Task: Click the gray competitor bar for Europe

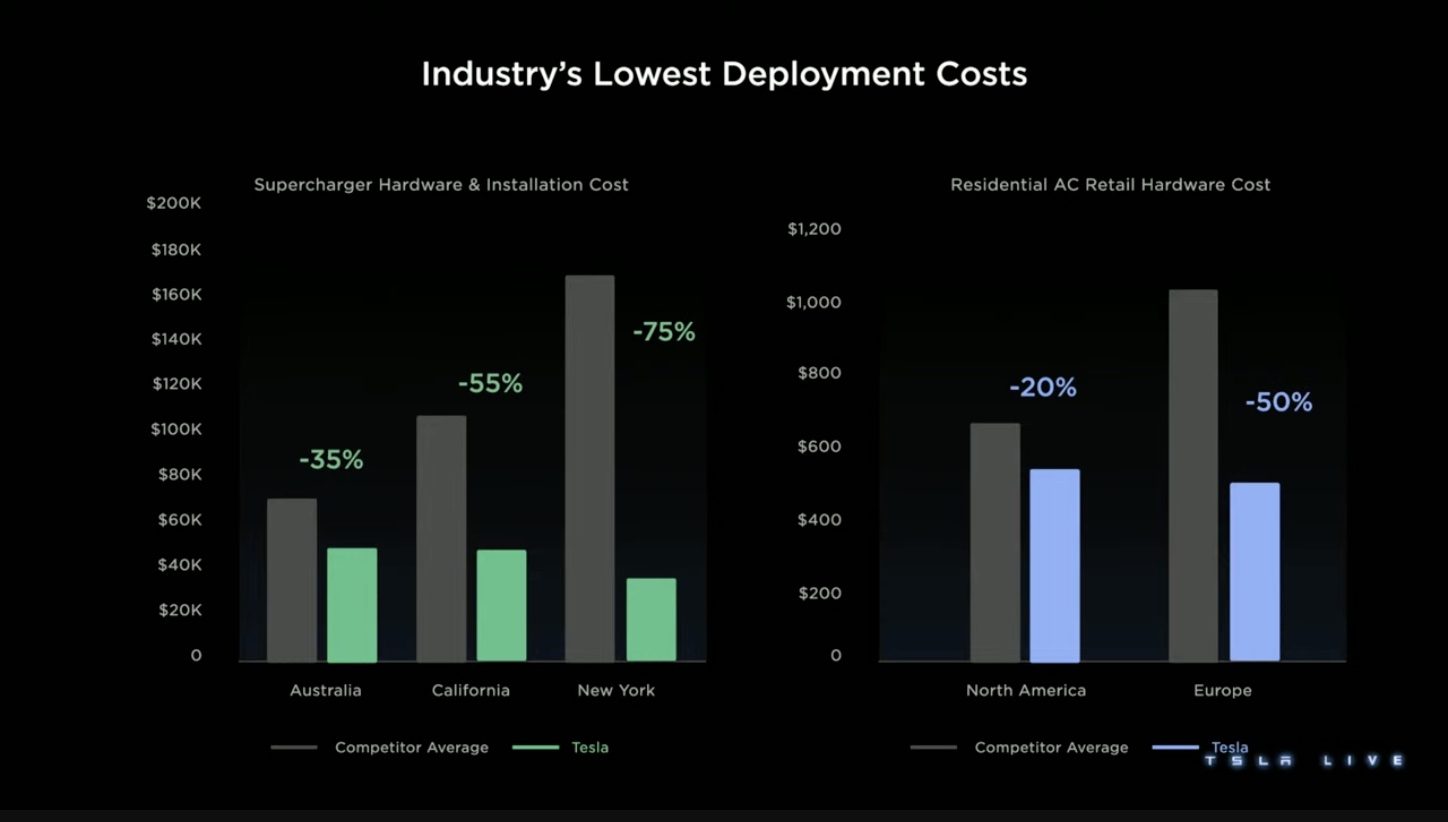Action: 1194,476
